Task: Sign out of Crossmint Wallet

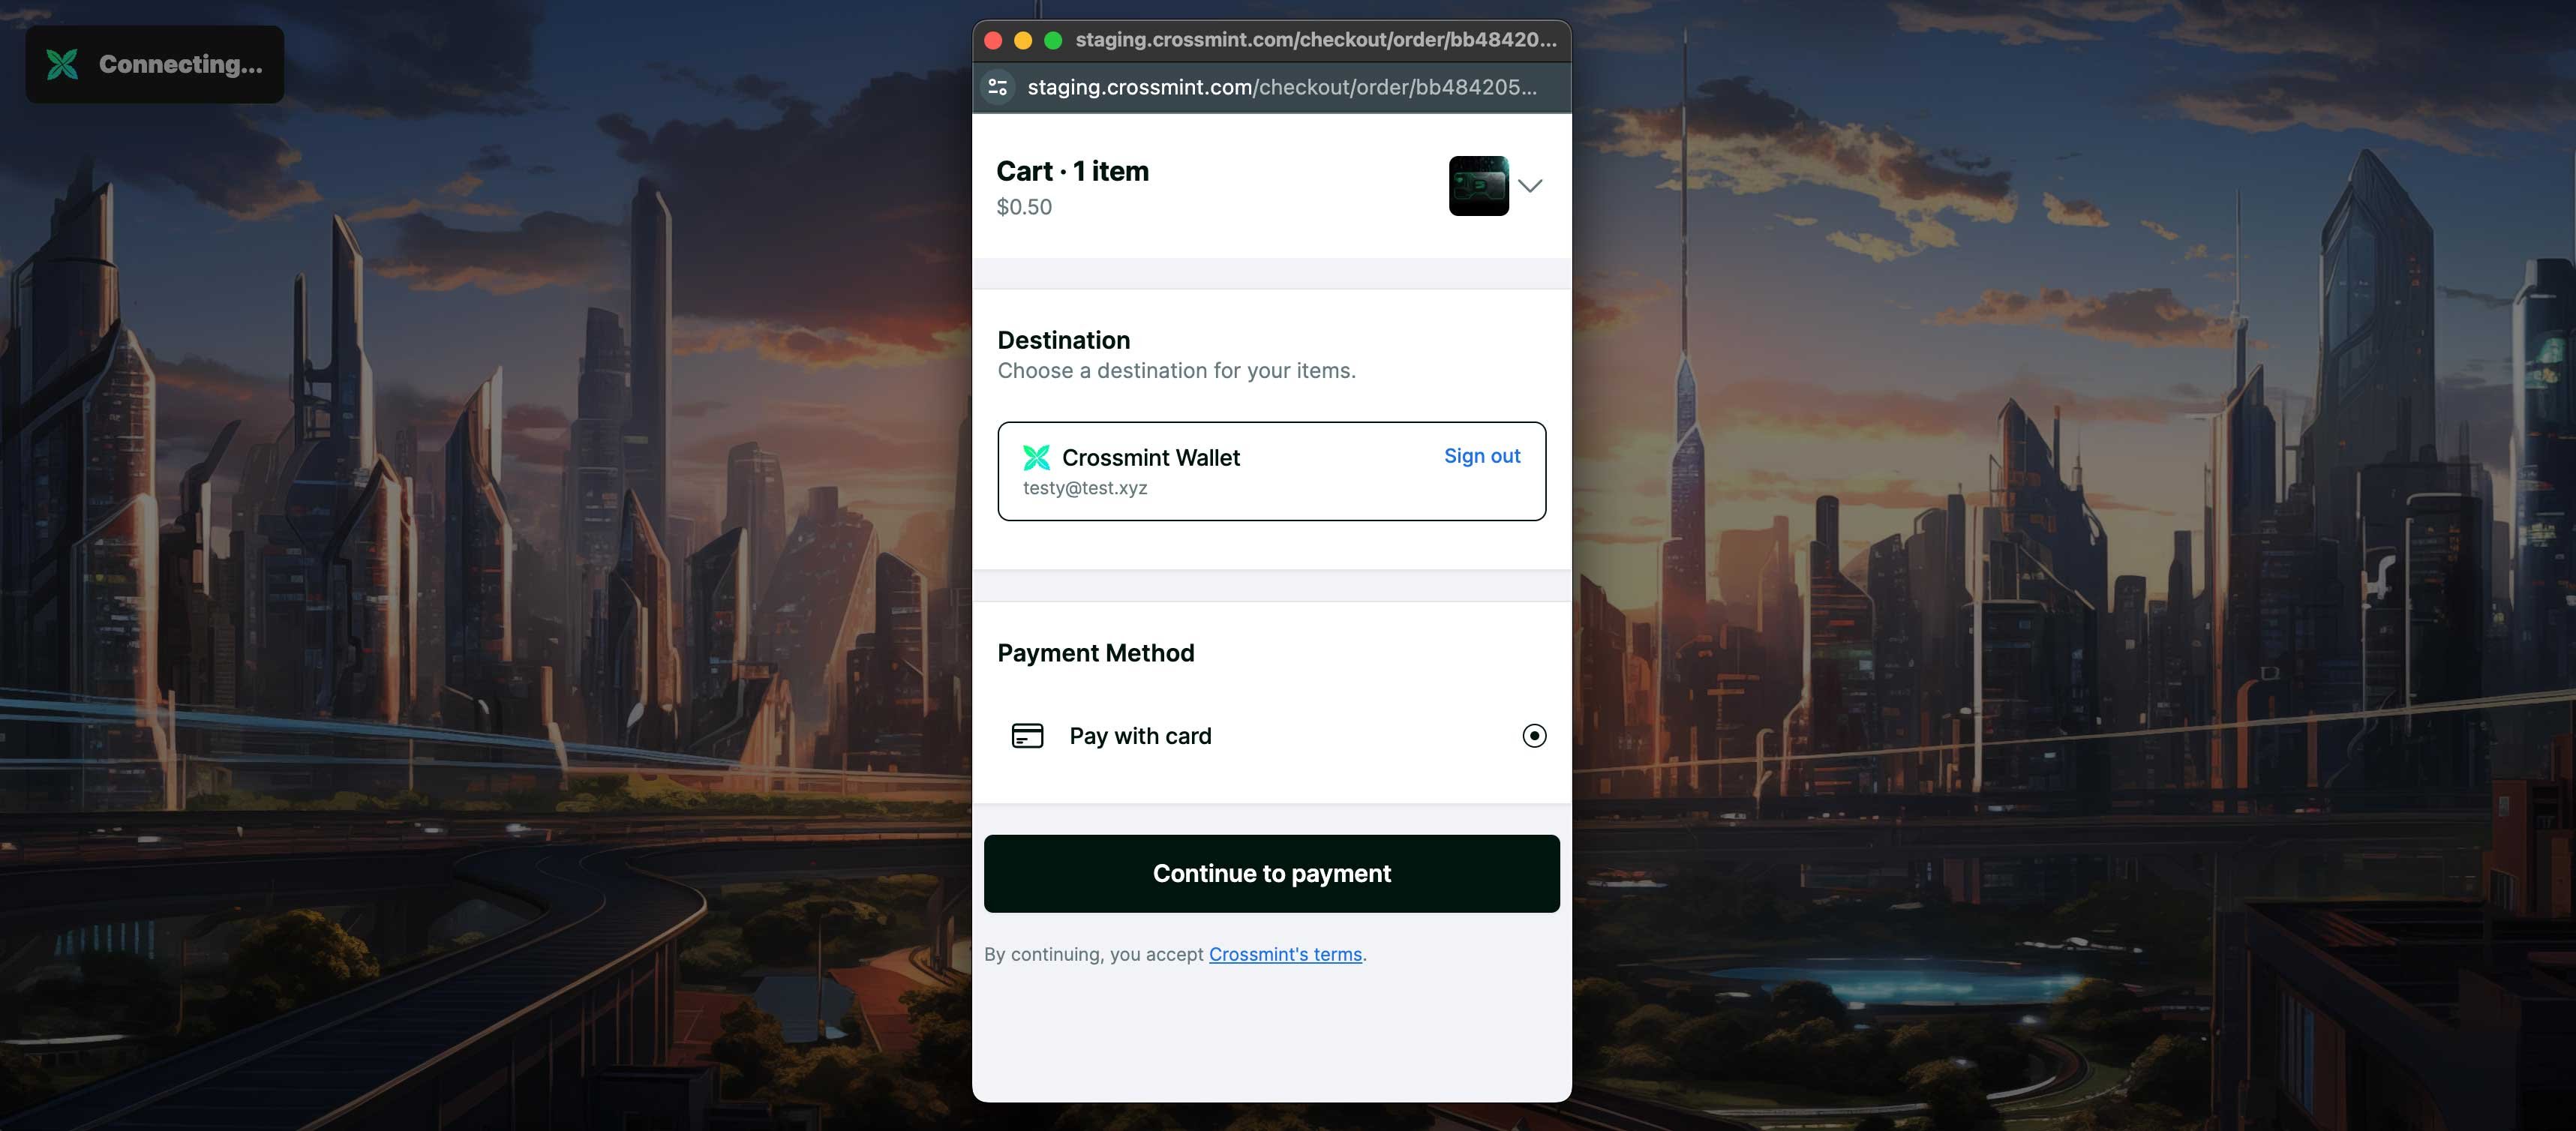Action: point(1481,456)
